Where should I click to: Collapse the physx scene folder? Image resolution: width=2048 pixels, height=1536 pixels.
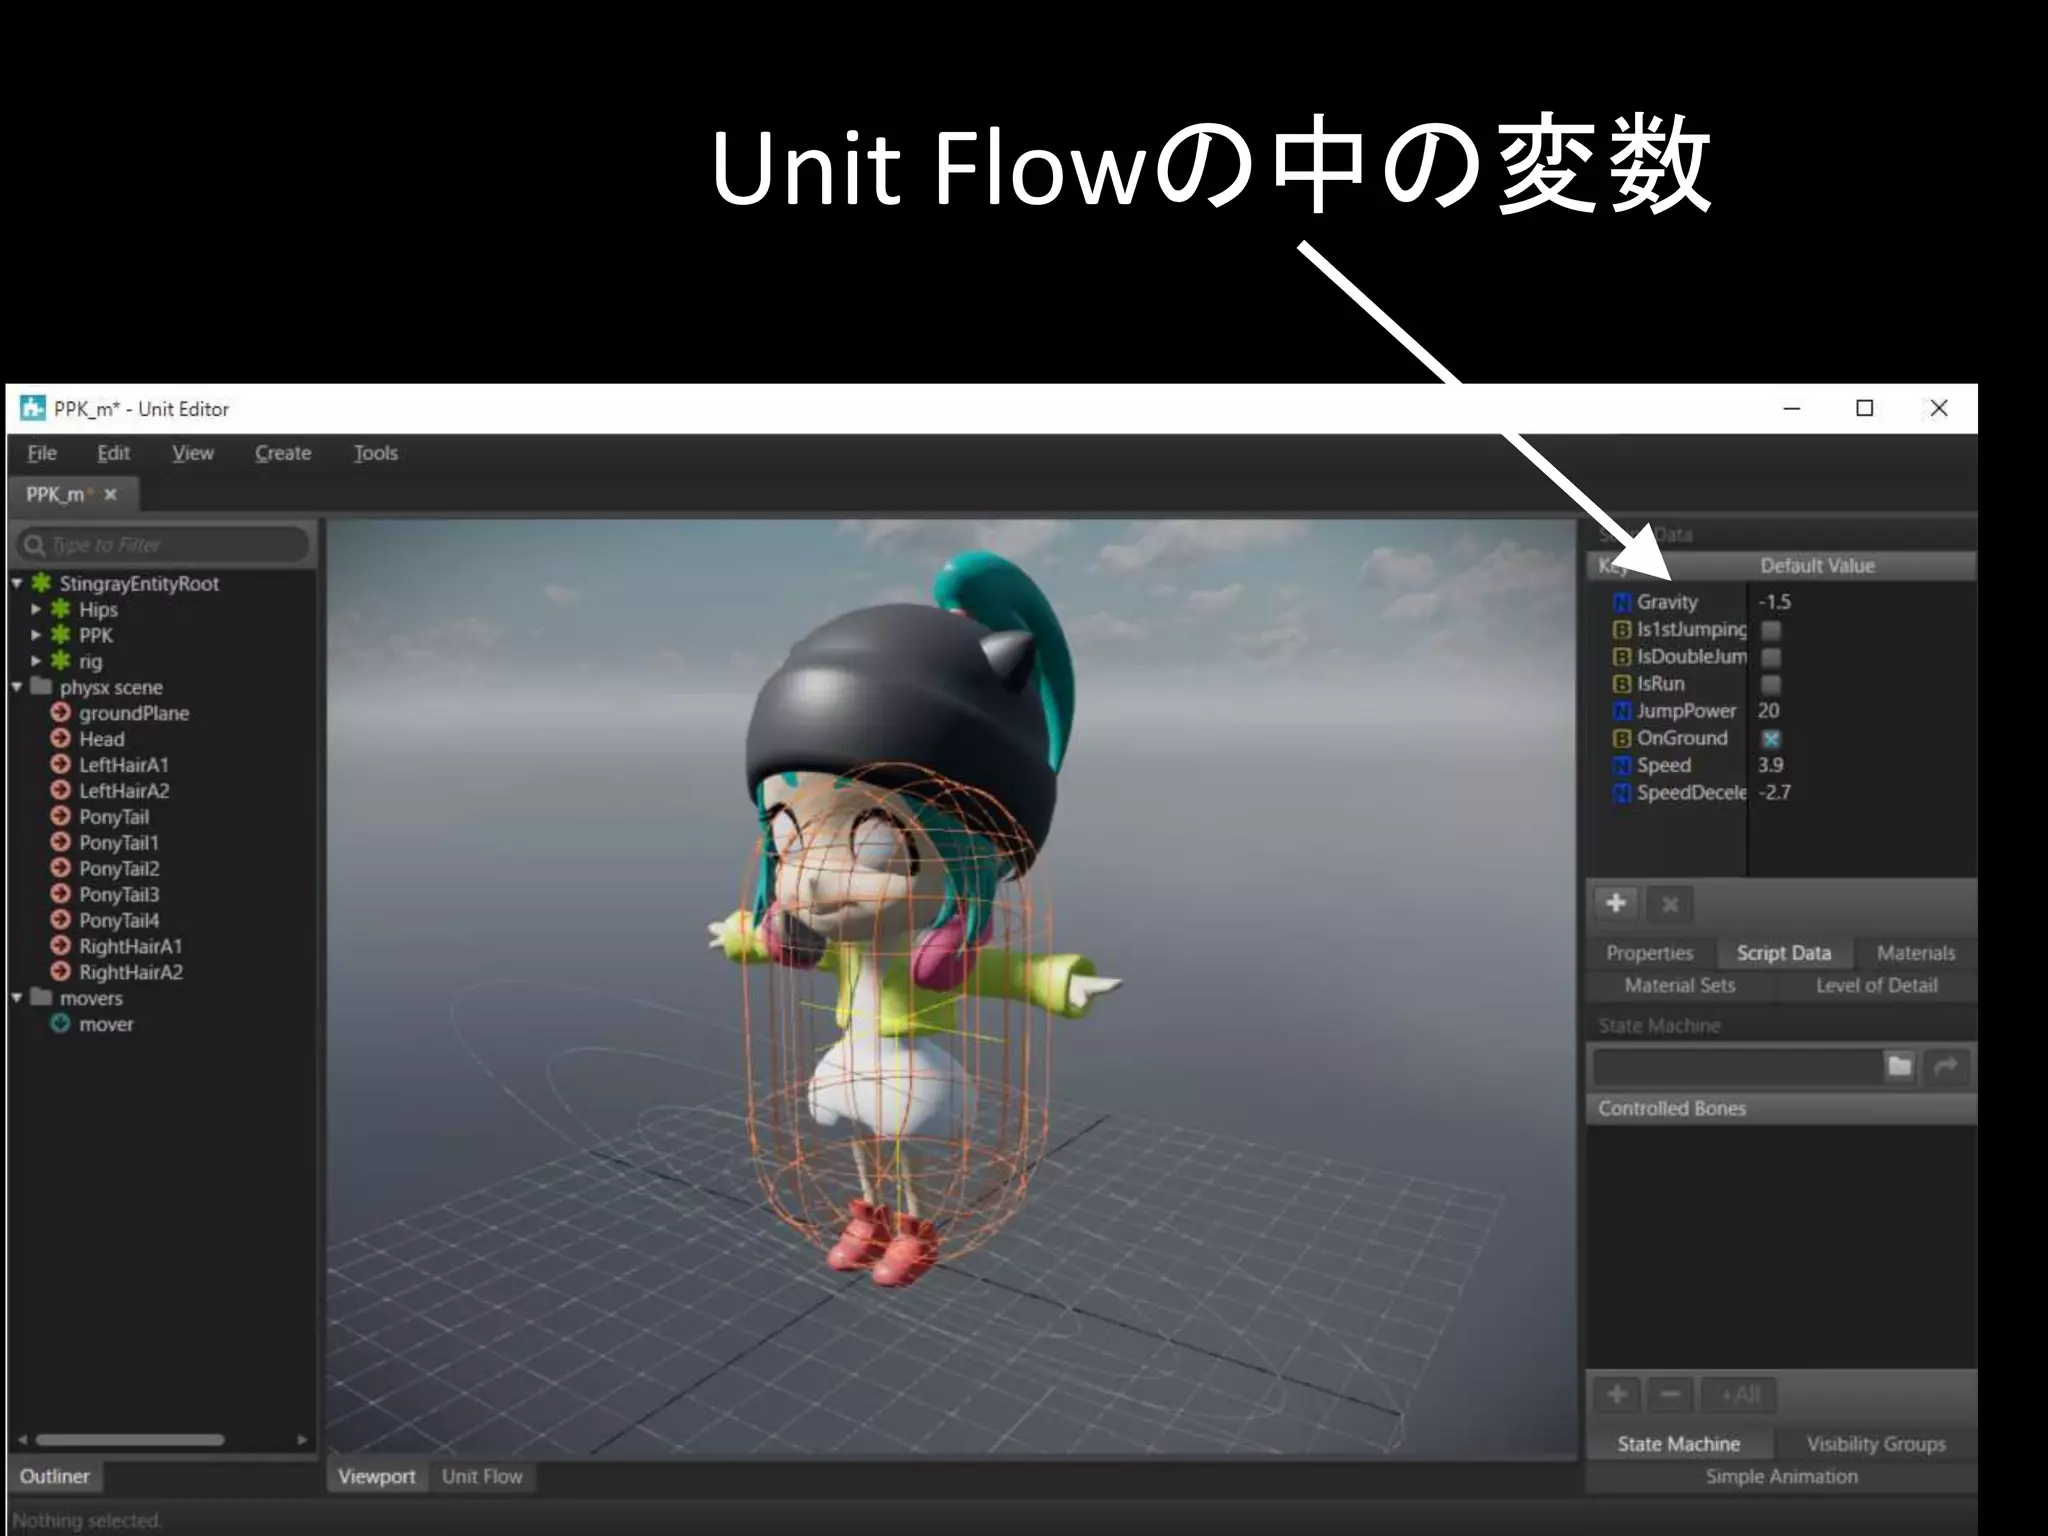17,687
